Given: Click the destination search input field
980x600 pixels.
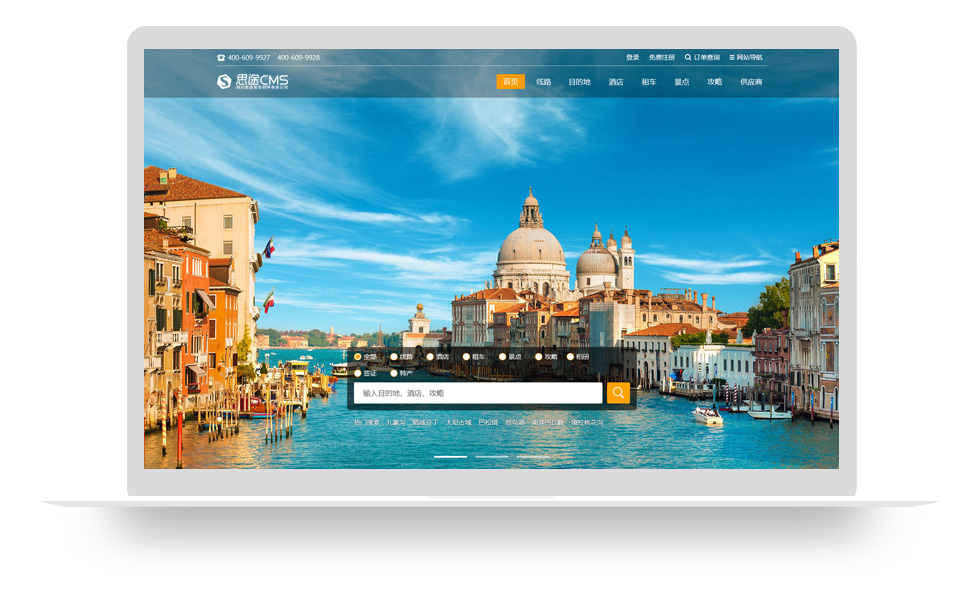Looking at the screenshot, I should point(477,393).
